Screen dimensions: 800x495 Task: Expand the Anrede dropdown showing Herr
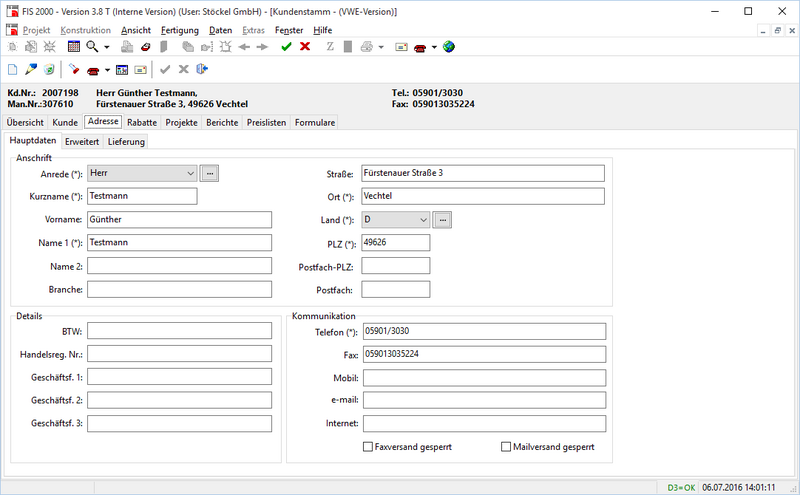coord(190,173)
